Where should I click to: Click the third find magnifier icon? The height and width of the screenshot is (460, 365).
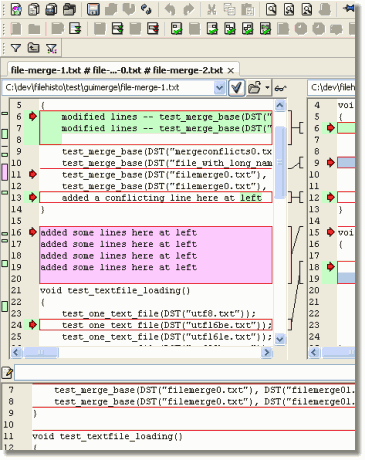pos(307,9)
